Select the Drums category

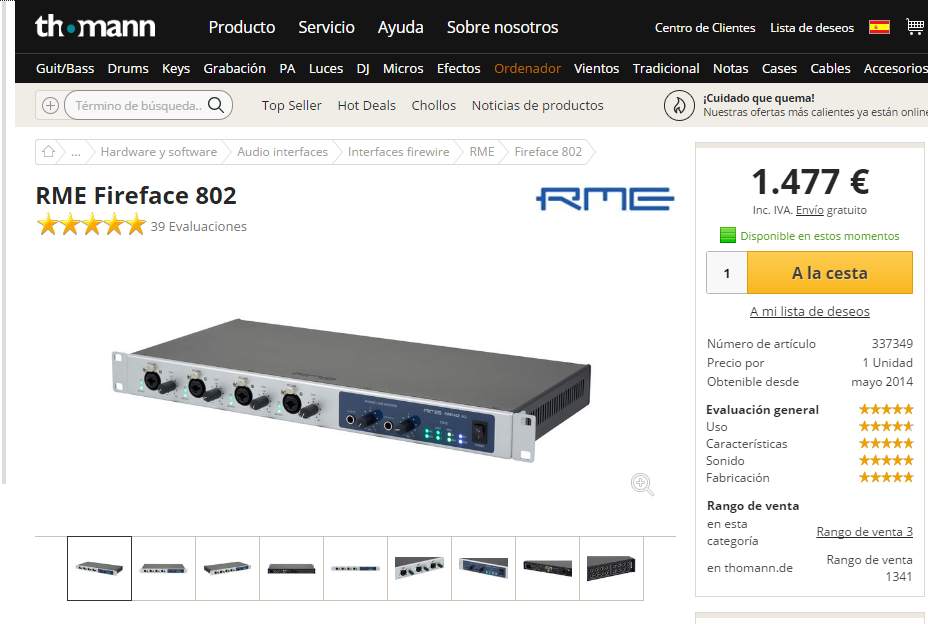(128, 69)
